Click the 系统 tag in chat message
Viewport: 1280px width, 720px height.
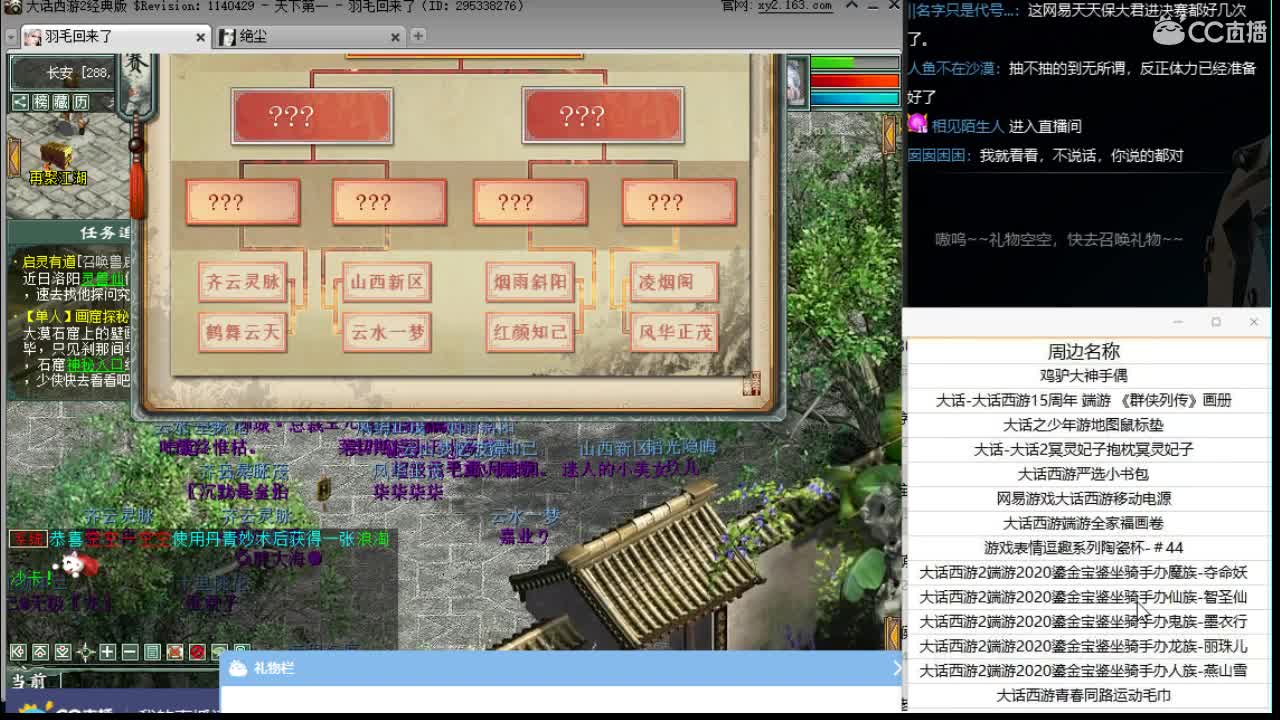[x=28, y=539]
